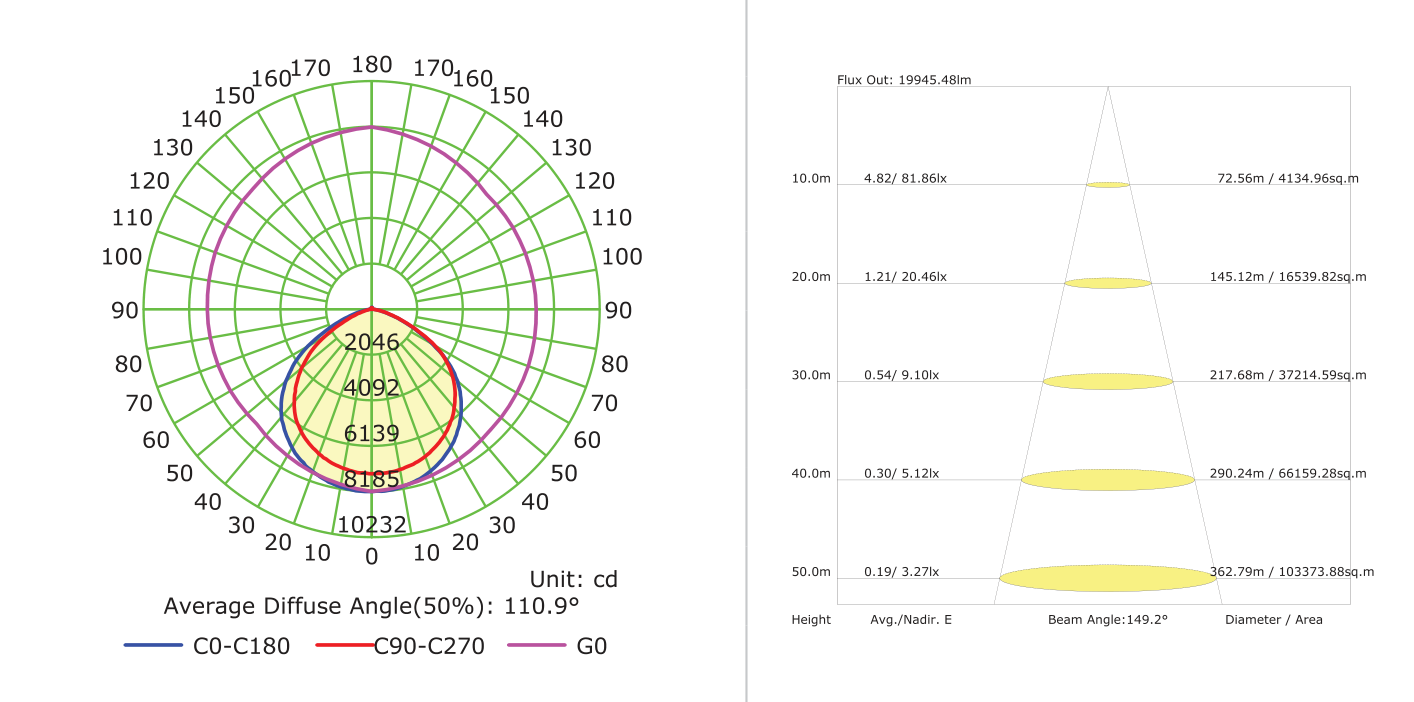Click the 'Diameter / Area' column label

(1274, 620)
